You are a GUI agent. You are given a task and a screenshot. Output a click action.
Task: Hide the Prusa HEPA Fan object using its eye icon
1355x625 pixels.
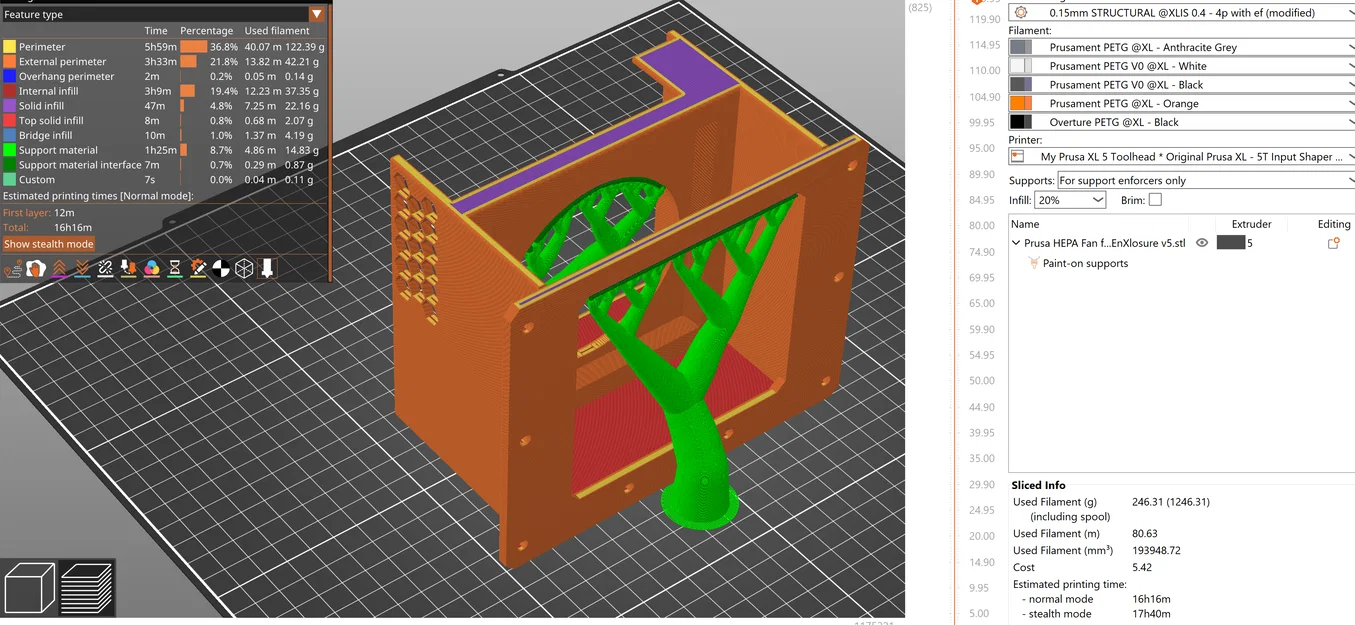pyautogui.click(x=1202, y=242)
